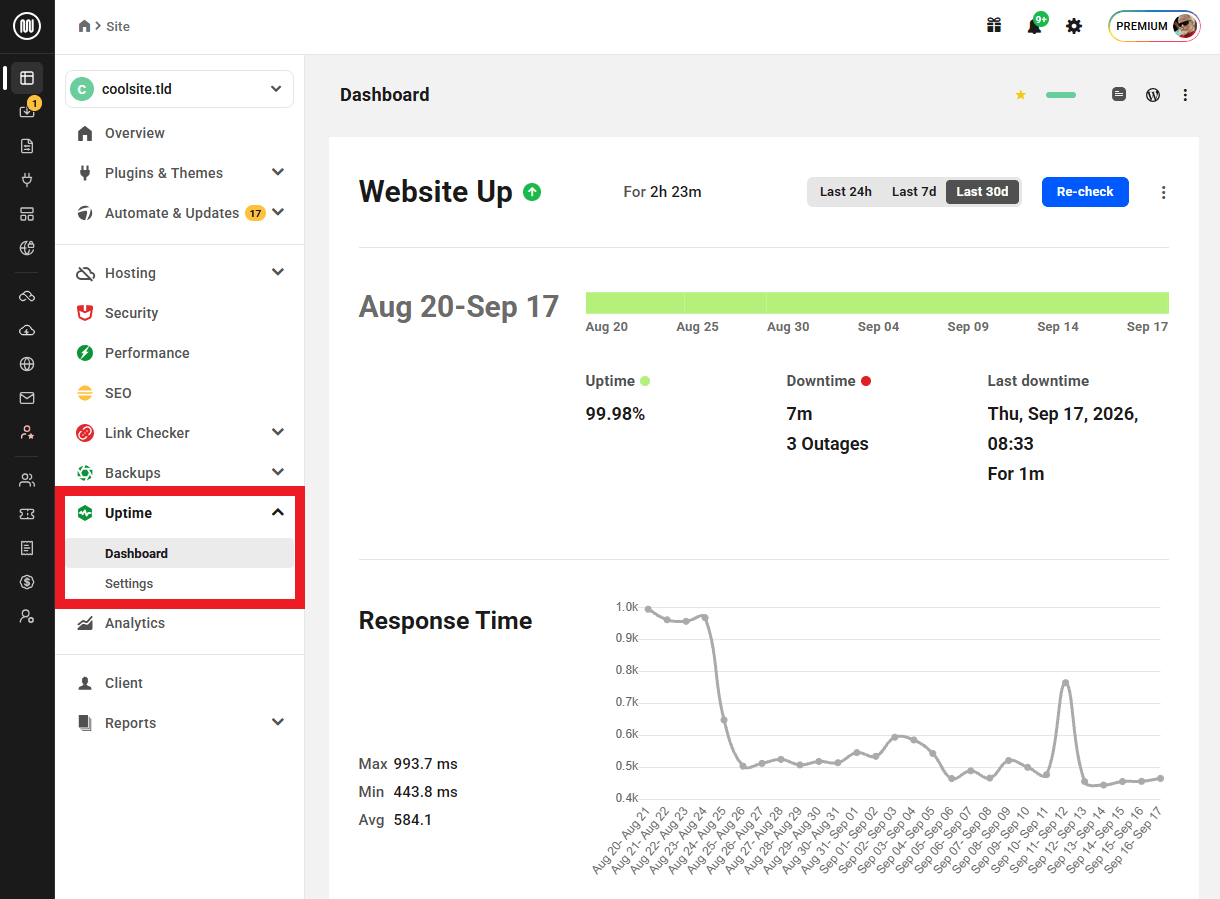Open the gear settings icon in top bar
The image size is (1220, 899).
[1074, 26]
